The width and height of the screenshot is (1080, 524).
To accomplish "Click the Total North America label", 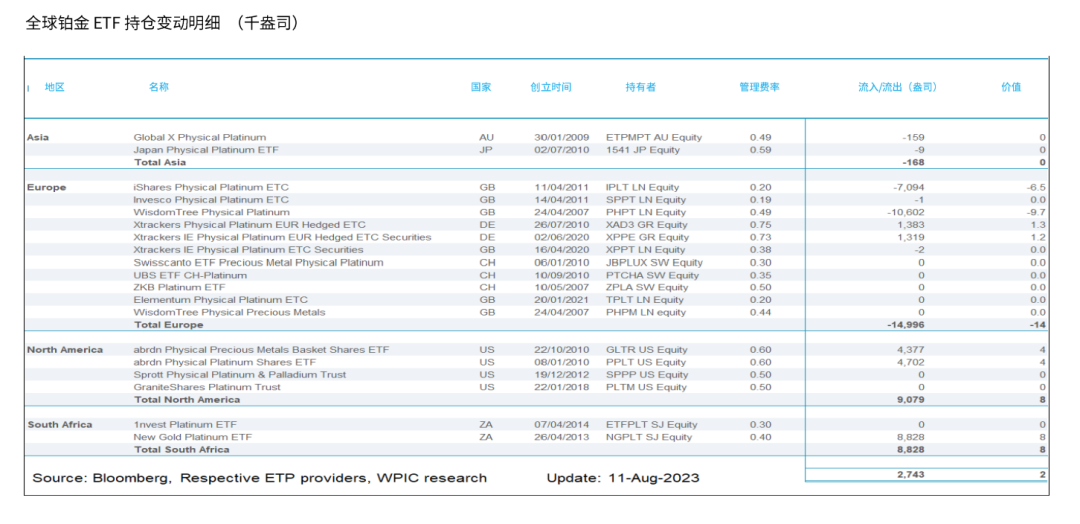I will (x=187, y=399).
